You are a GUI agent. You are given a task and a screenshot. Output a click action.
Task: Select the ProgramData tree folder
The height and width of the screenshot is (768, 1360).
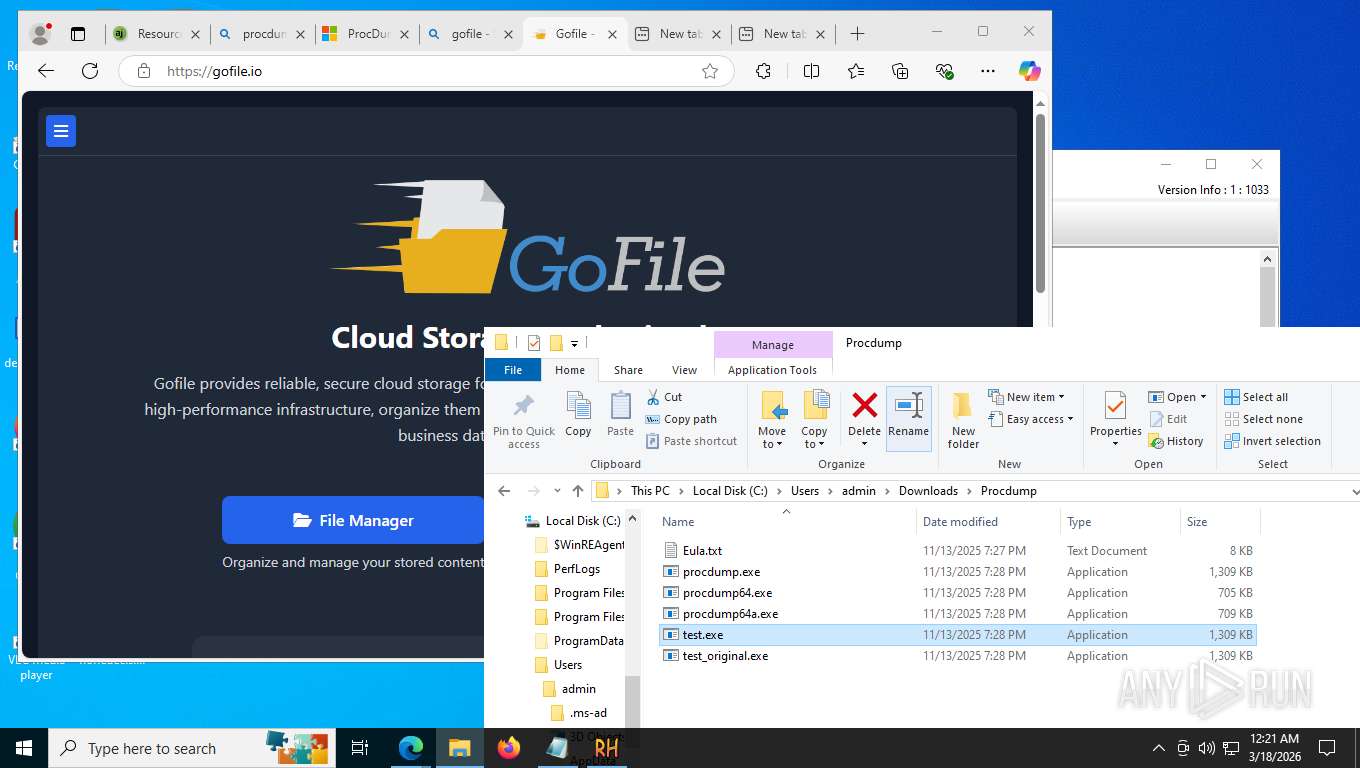(x=588, y=641)
